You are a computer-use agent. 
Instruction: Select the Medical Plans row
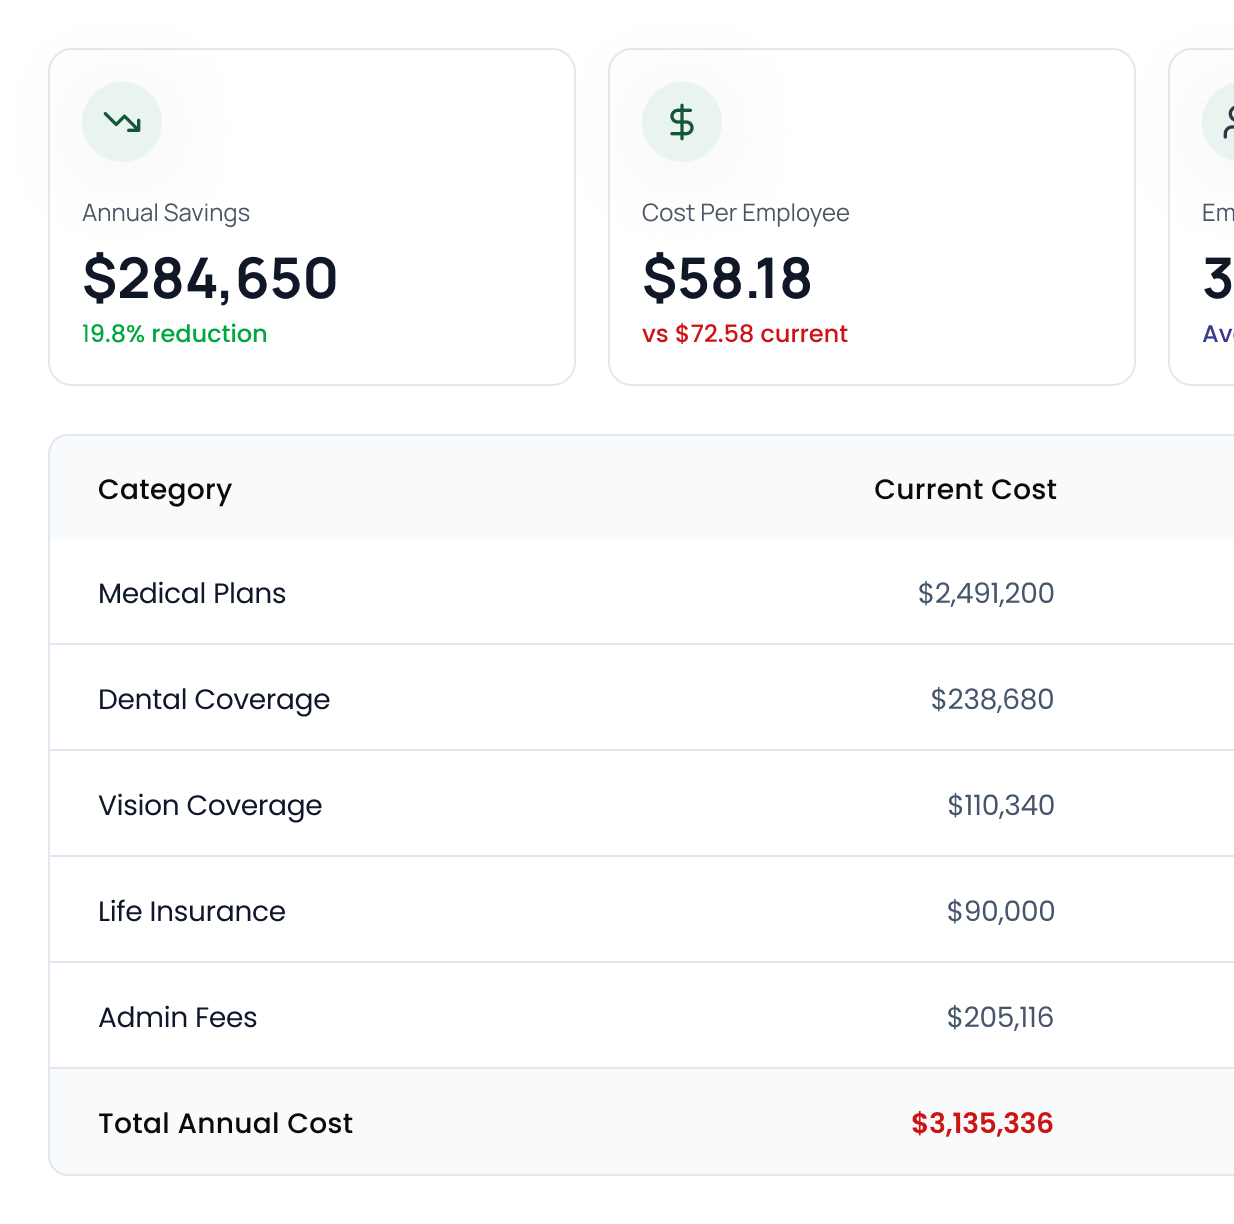point(192,594)
